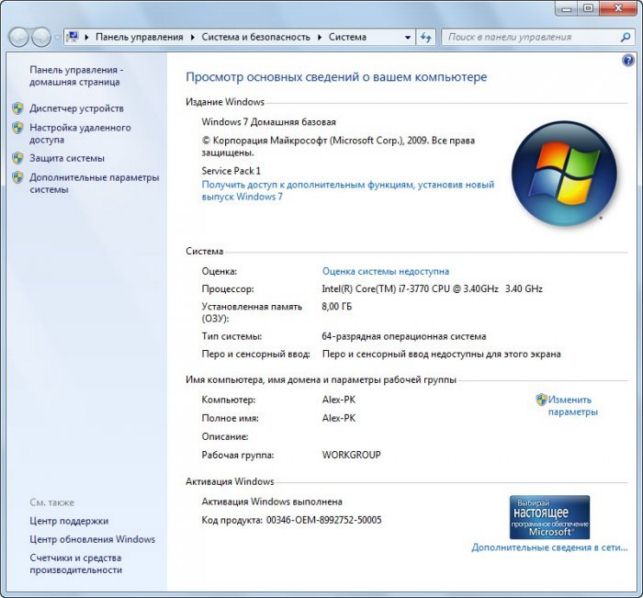643x598 pixels.
Task: Click the shield icon beside Защита системы
Action: [x=18, y=158]
